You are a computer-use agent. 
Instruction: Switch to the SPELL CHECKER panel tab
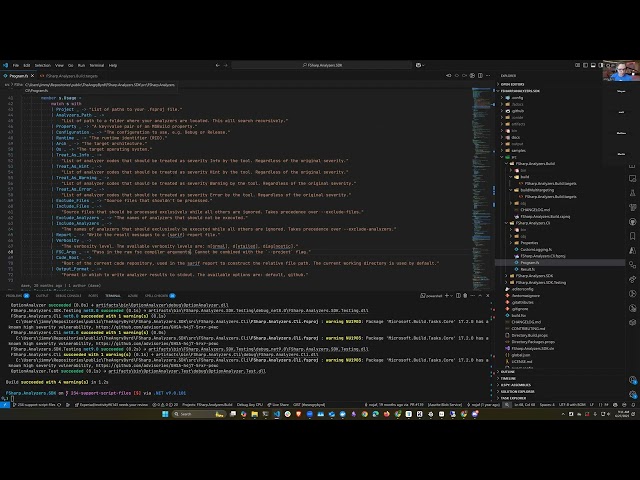(x=160, y=296)
